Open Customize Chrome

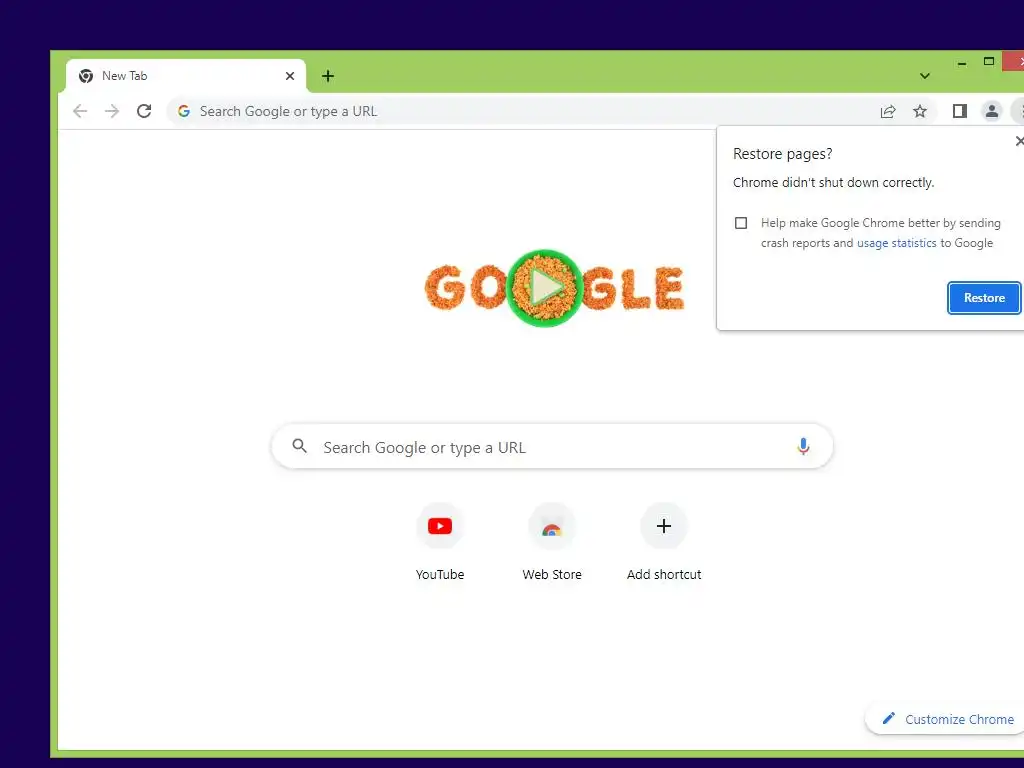[x=948, y=719]
